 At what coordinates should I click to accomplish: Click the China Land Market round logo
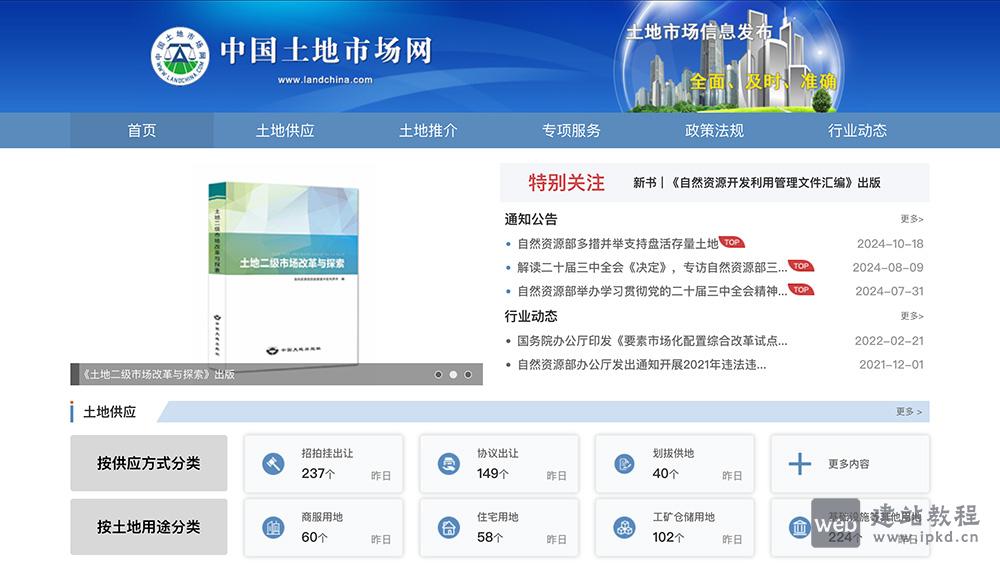(180, 56)
